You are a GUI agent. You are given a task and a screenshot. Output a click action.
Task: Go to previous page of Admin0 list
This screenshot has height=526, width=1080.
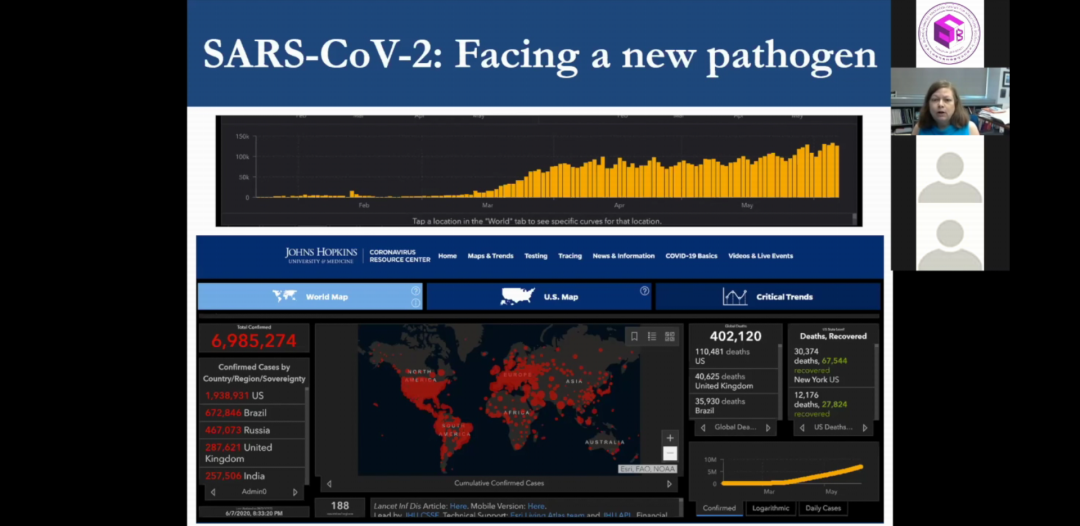tap(213, 492)
